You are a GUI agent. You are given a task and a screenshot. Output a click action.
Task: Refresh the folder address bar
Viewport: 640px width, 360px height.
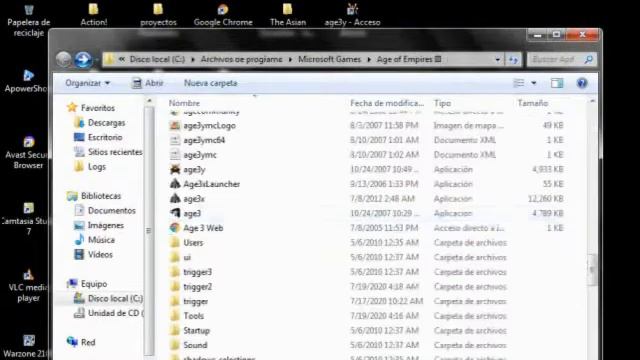[x=513, y=60]
